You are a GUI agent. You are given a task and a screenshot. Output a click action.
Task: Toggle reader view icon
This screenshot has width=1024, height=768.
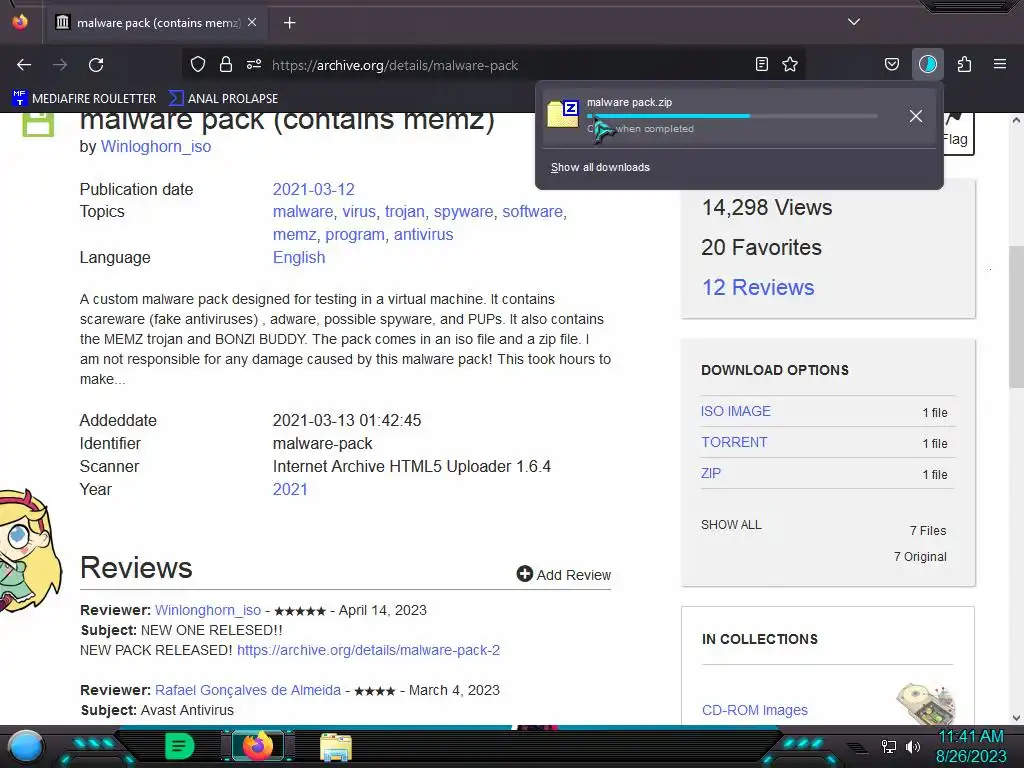761,65
